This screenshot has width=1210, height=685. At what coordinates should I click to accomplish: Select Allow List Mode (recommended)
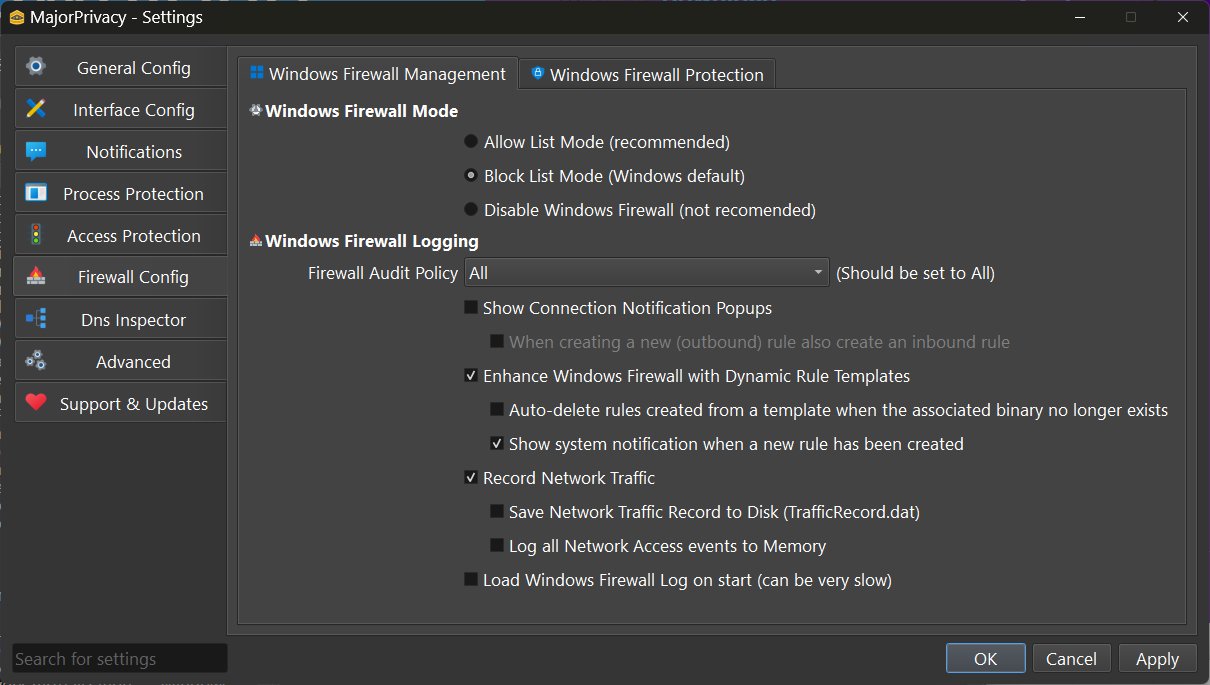click(597, 142)
